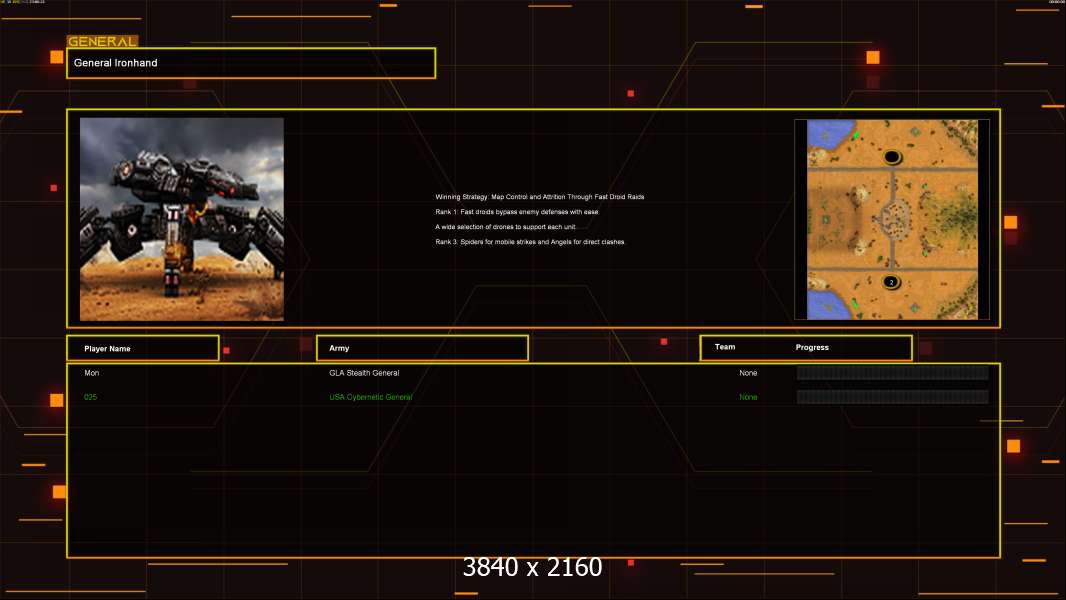The width and height of the screenshot is (1066, 600).
Task: Click the progress bar in 025's row
Action: (893, 397)
